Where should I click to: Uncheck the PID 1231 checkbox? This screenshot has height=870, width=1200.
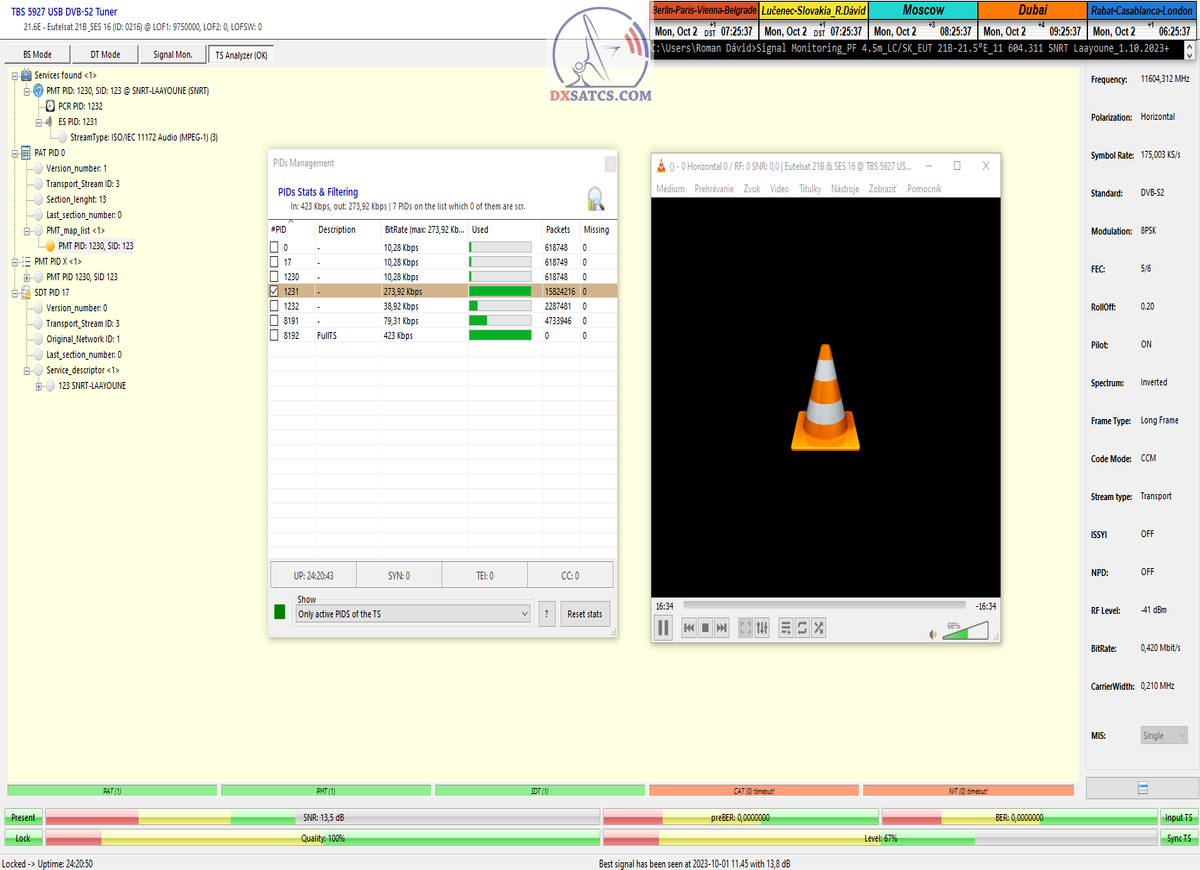(275, 291)
